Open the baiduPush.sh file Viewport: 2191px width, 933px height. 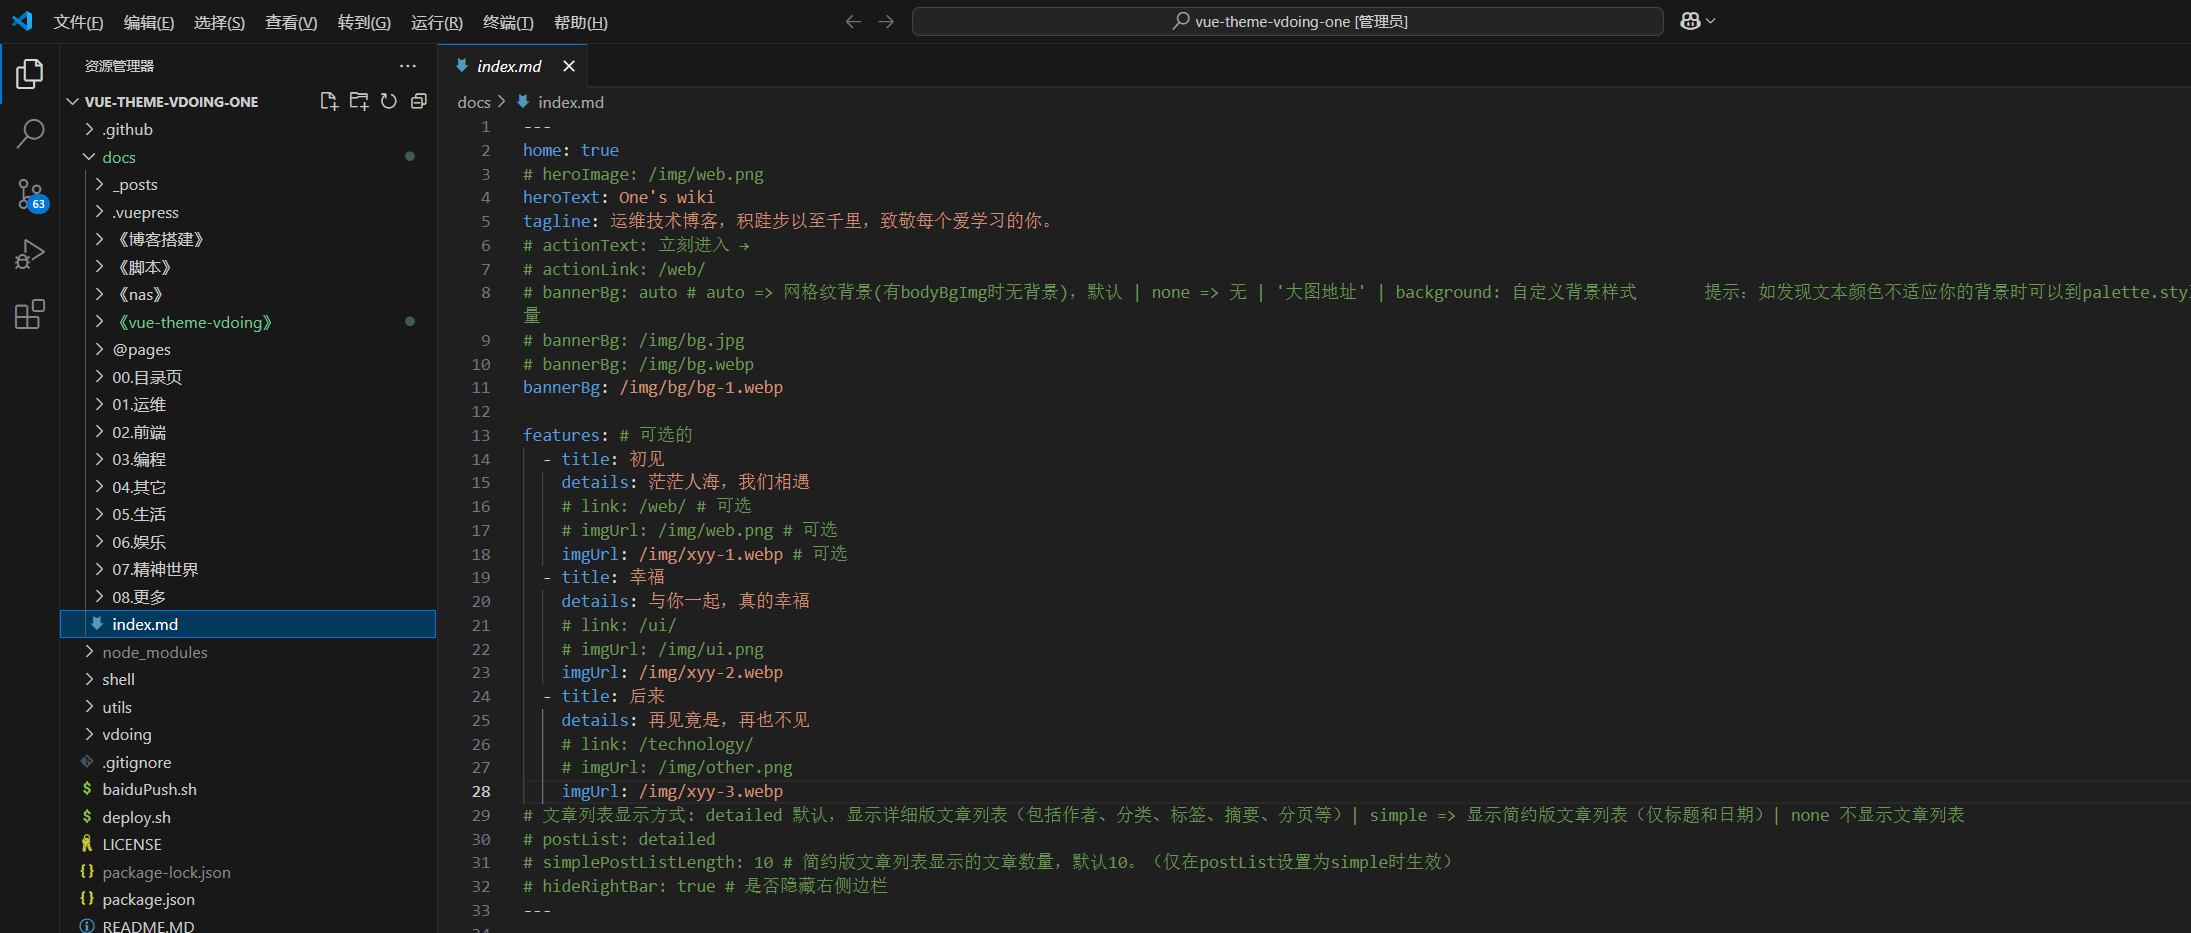click(248, 790)
